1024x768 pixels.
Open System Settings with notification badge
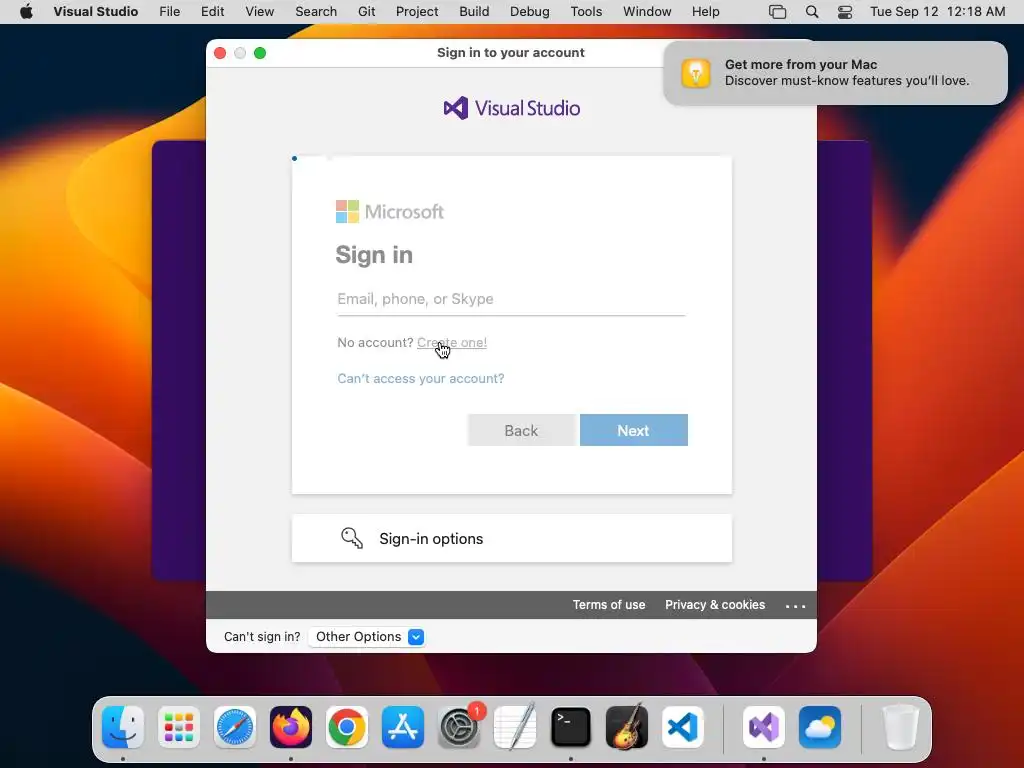(459, 727)
